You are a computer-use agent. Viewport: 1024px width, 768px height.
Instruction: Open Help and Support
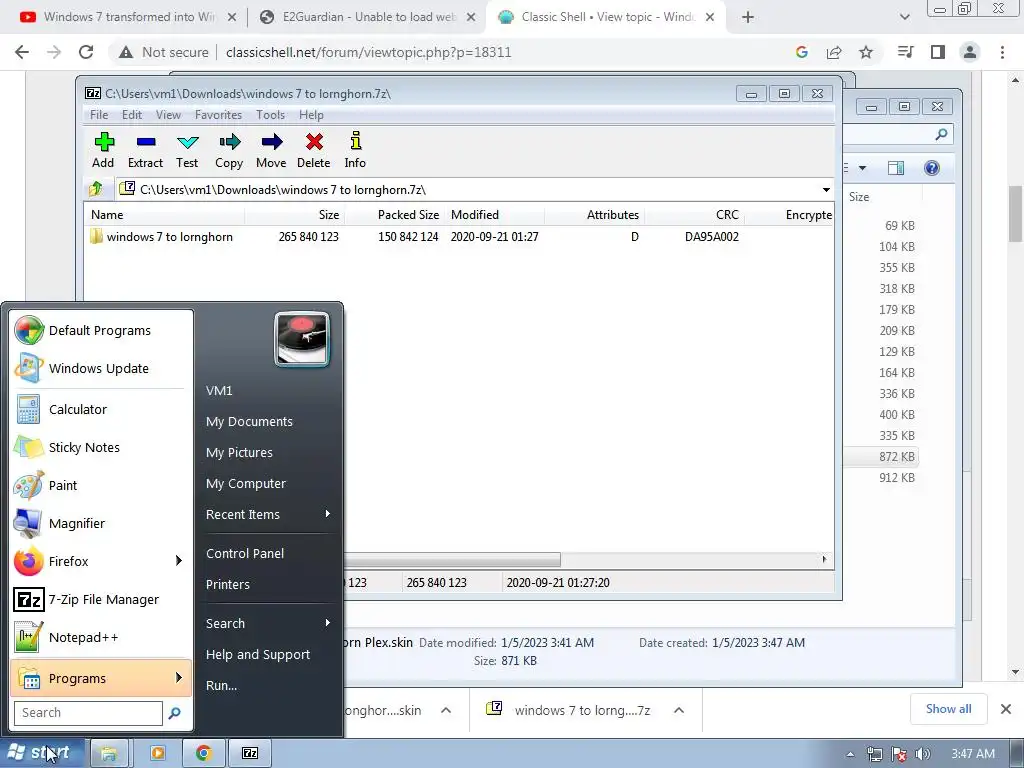tap(258, 654)
